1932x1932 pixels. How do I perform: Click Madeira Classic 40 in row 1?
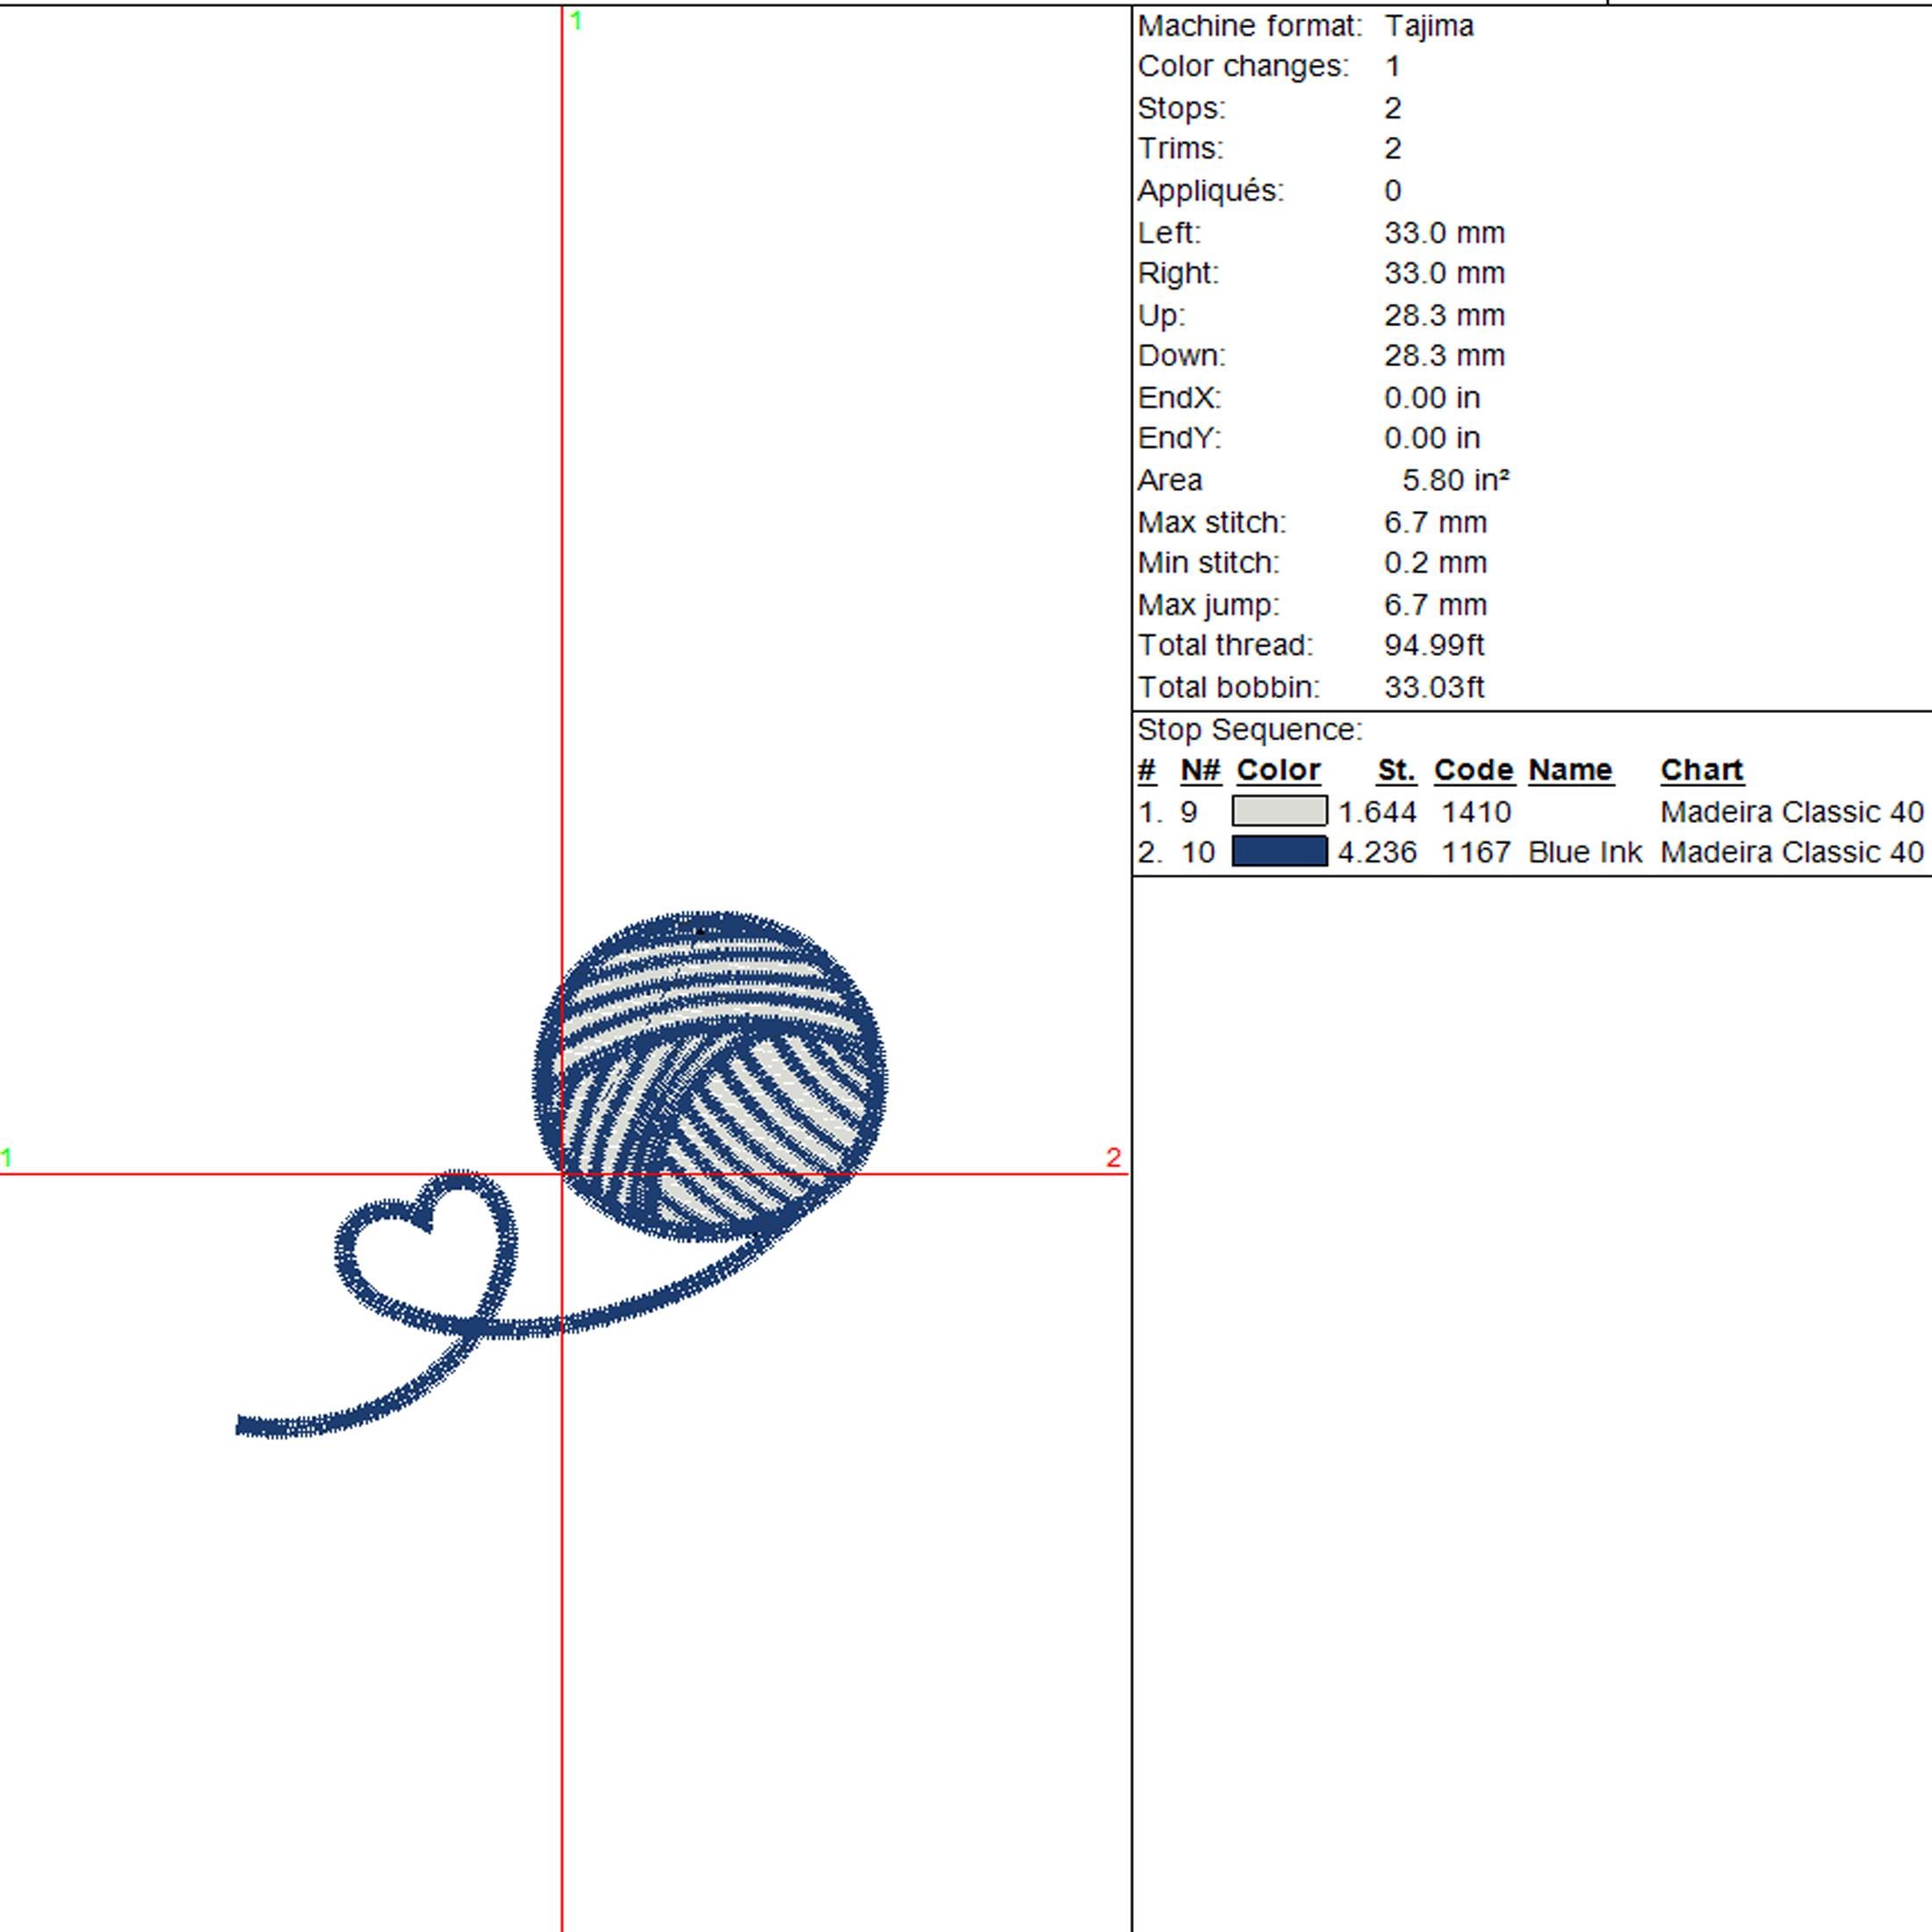point(1791,812)
